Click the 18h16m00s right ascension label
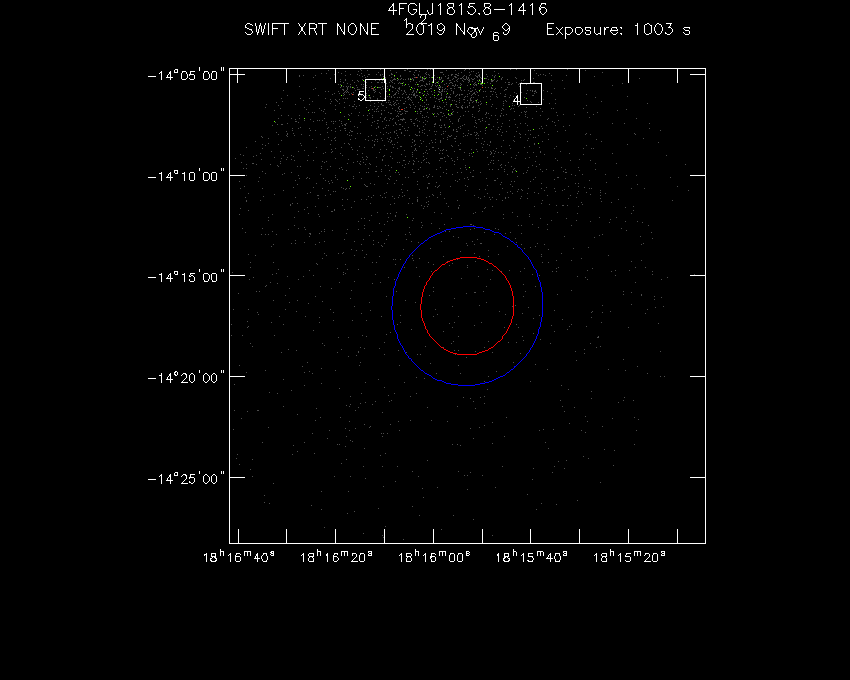This screenshot has width=850, height=680. coord(434,557)
